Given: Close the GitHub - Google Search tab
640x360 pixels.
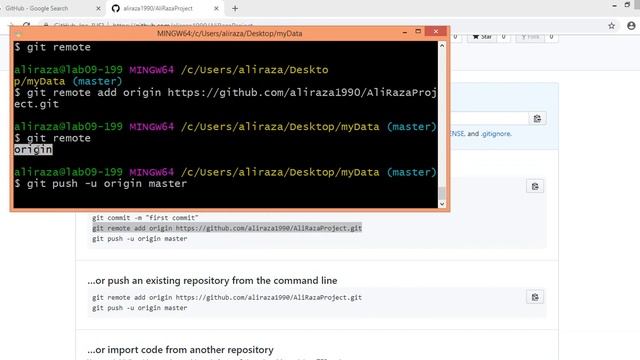Looking at the screenshot, I should click(98, 8).
